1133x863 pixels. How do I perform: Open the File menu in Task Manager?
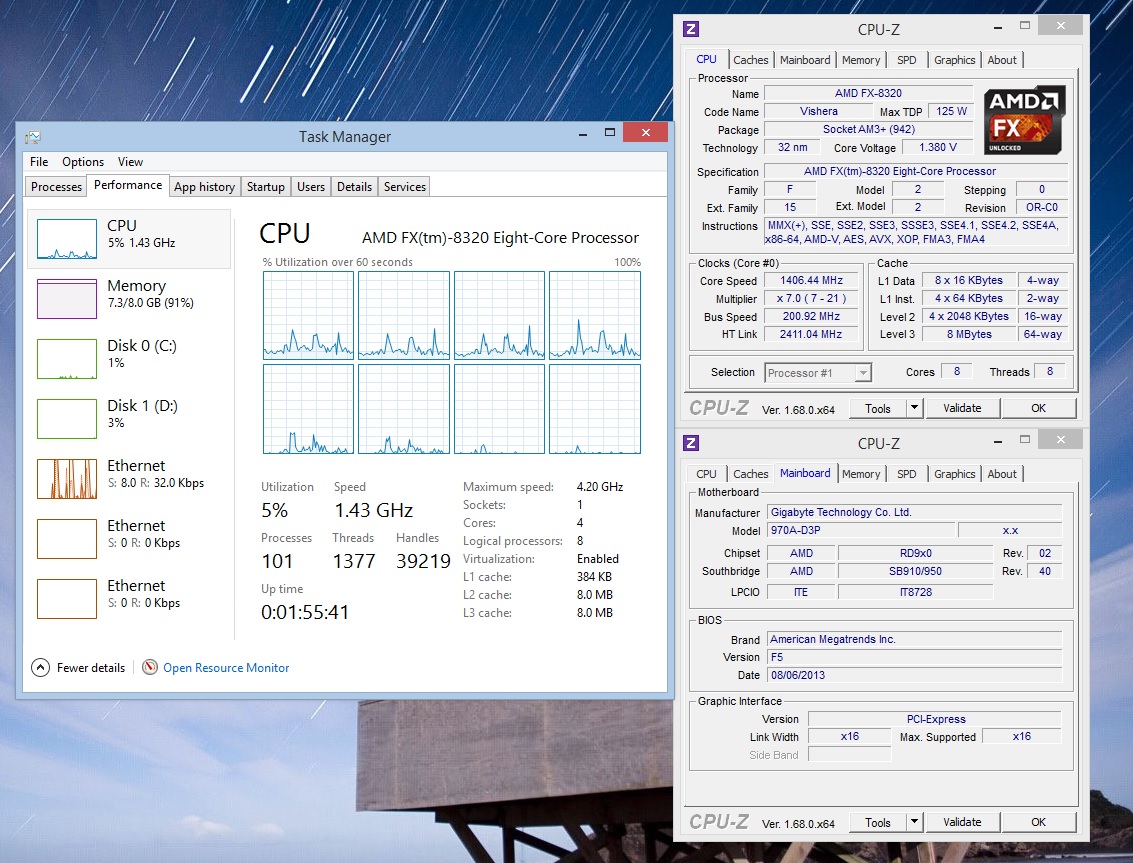[x=39, y=162]
